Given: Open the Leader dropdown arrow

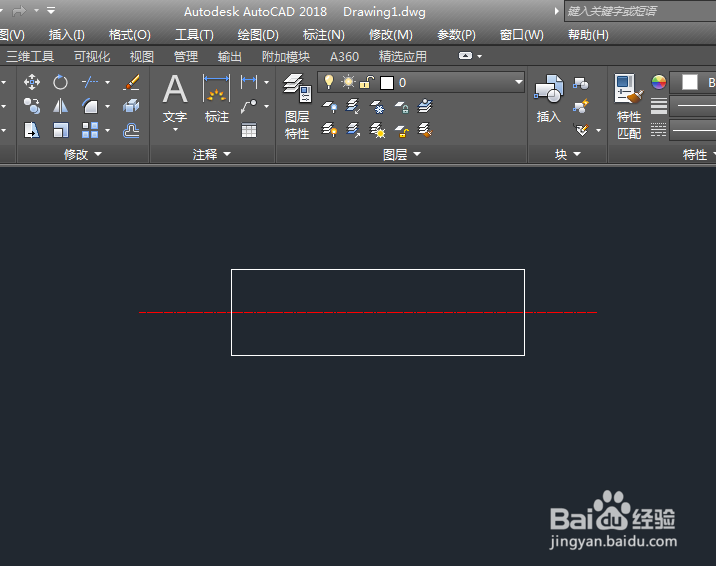Looking at the screenshot, I should 266,106.
